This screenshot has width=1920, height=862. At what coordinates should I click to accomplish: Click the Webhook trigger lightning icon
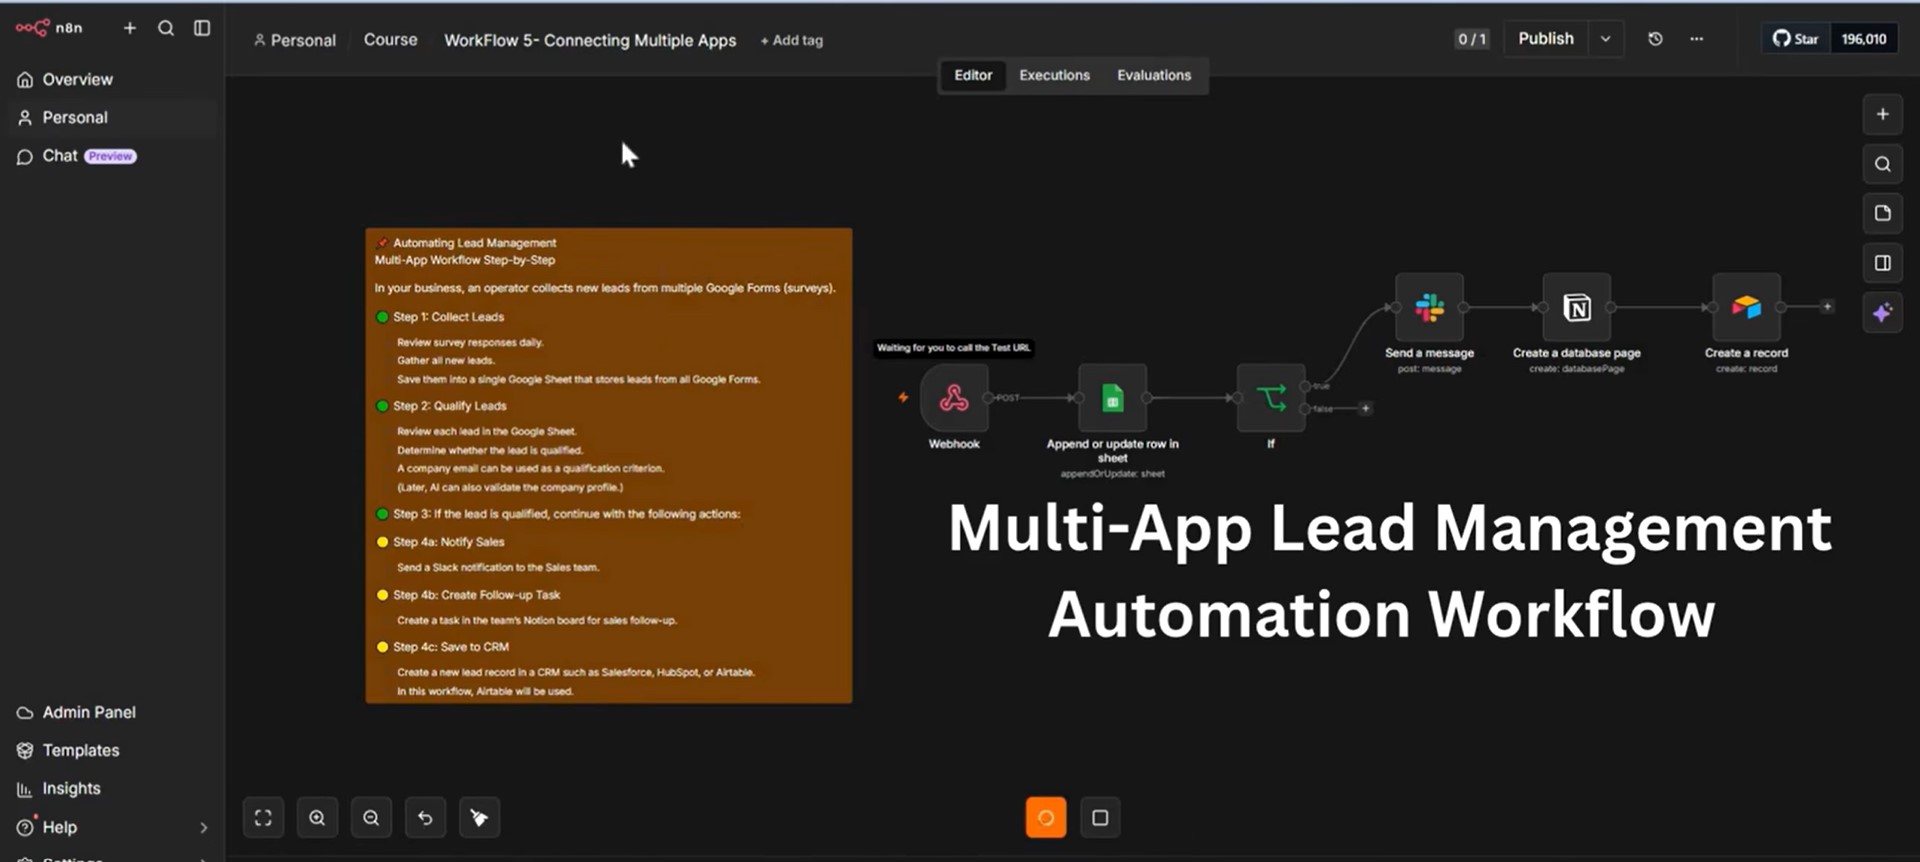pos(903,398)
